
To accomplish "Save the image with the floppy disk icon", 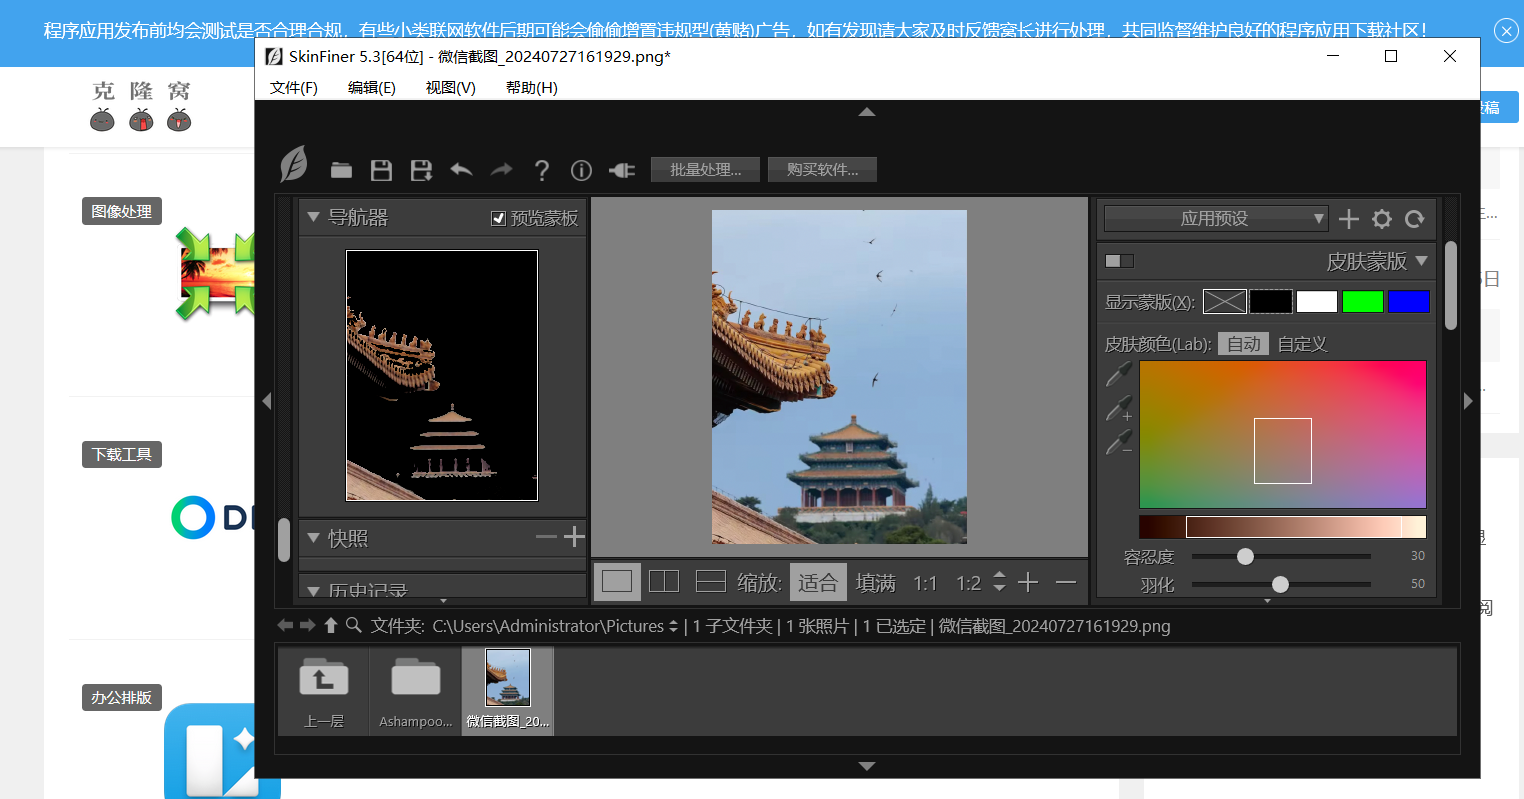I will pyautogui.click(x=381, y=170).
